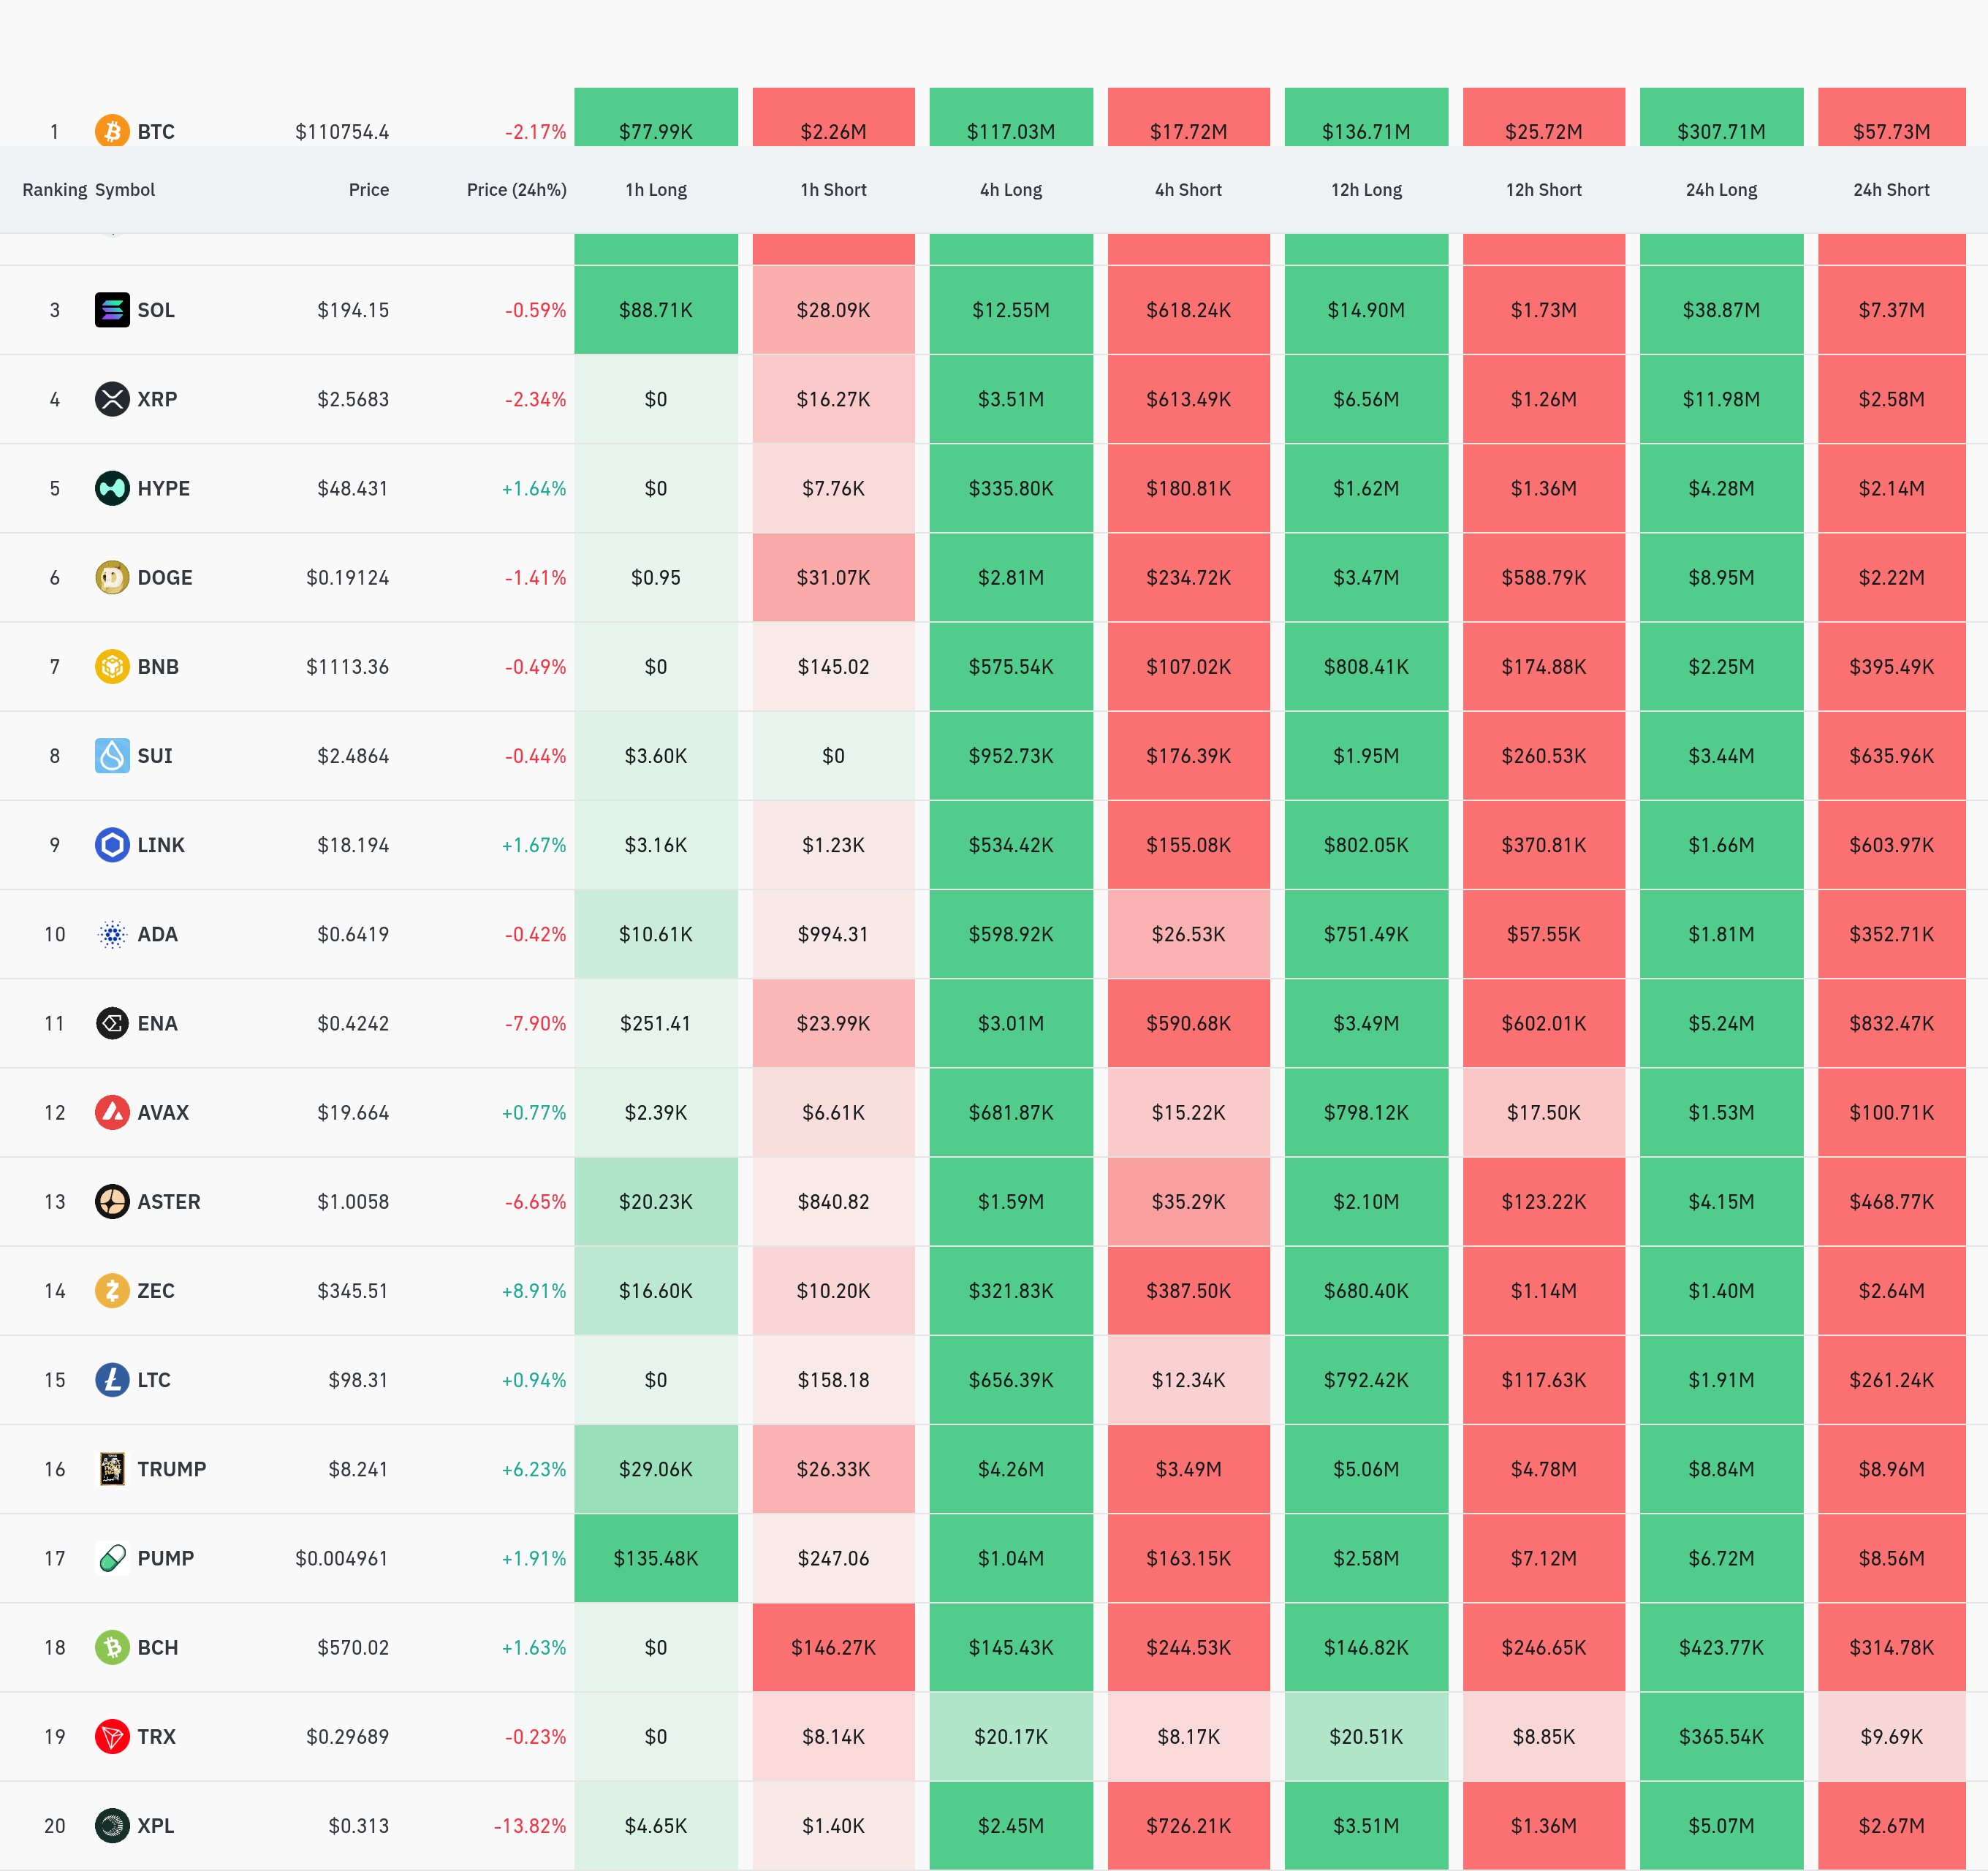Open the ASTER symbol link

(169, 1202)
